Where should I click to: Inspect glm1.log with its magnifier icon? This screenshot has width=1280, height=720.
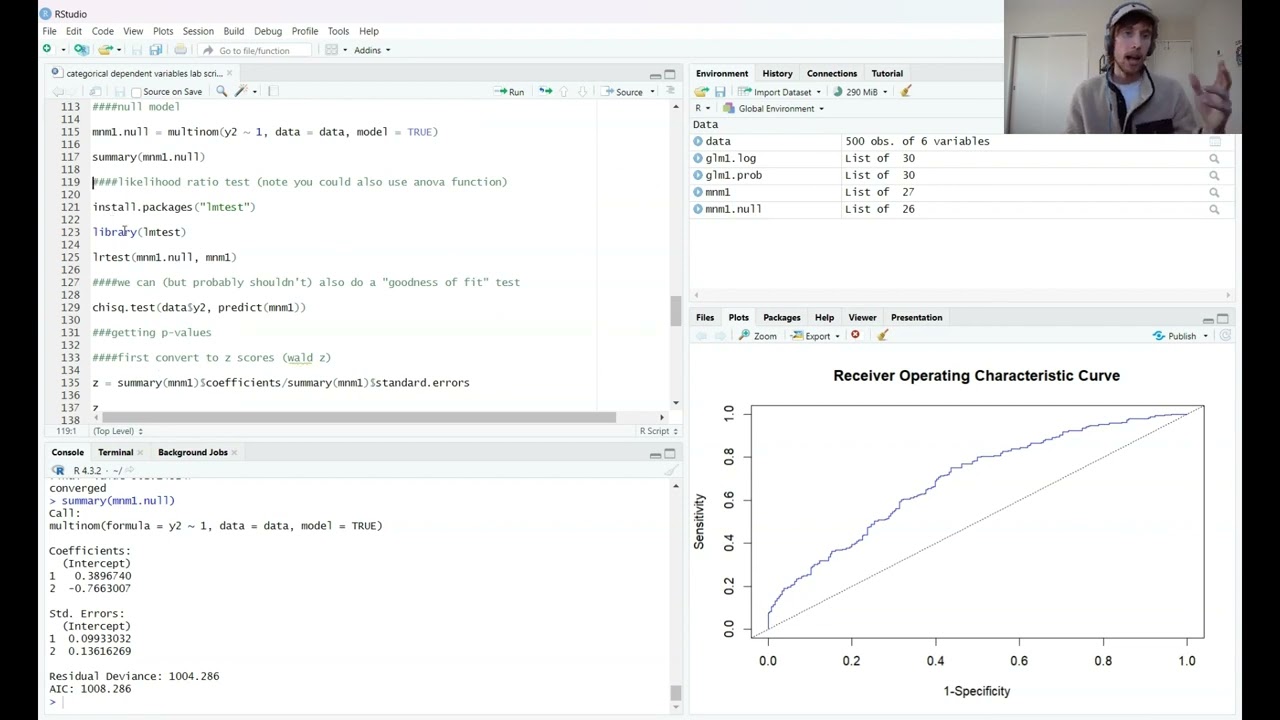[x=1214, y=158]
